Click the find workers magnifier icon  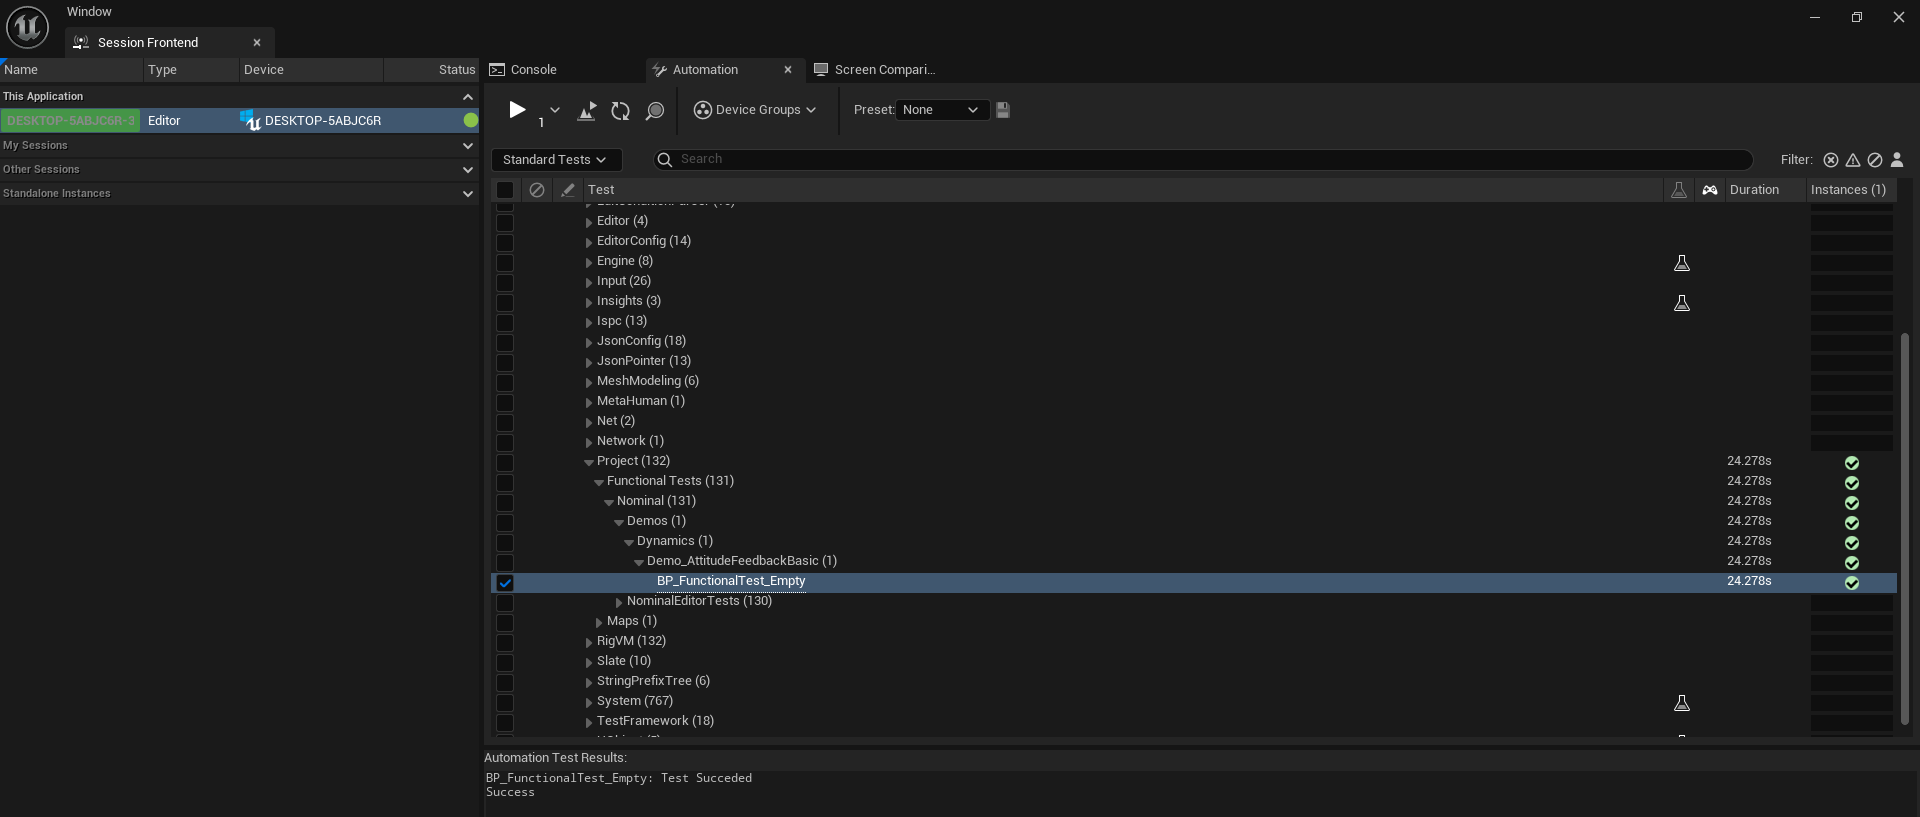655,110
